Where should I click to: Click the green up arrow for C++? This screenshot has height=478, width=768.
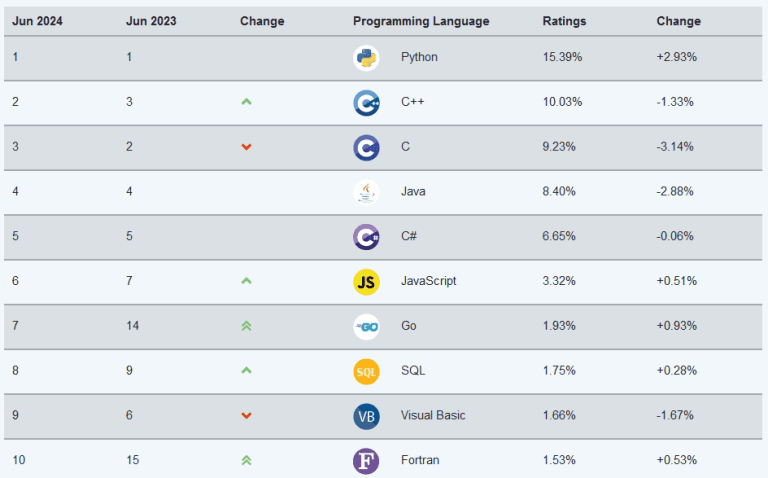point(246,102)
